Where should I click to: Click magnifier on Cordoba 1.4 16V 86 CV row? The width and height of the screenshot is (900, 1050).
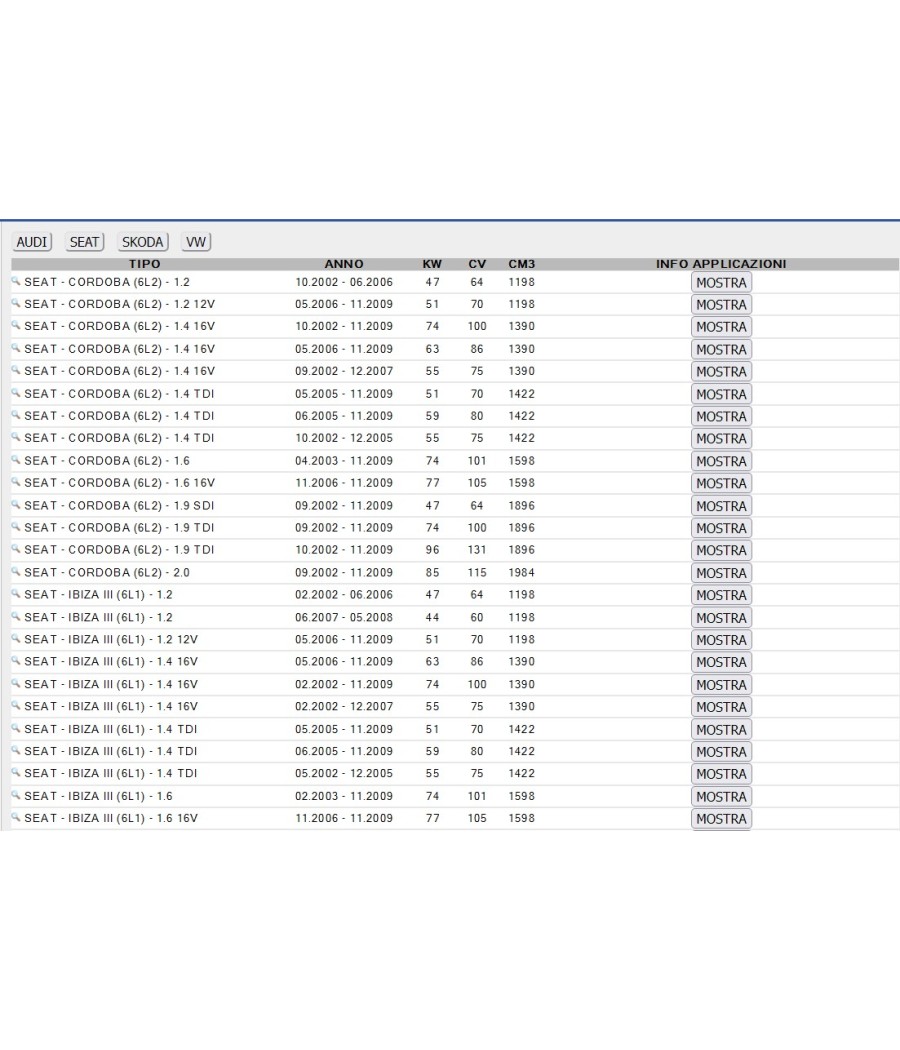point(16,348)
